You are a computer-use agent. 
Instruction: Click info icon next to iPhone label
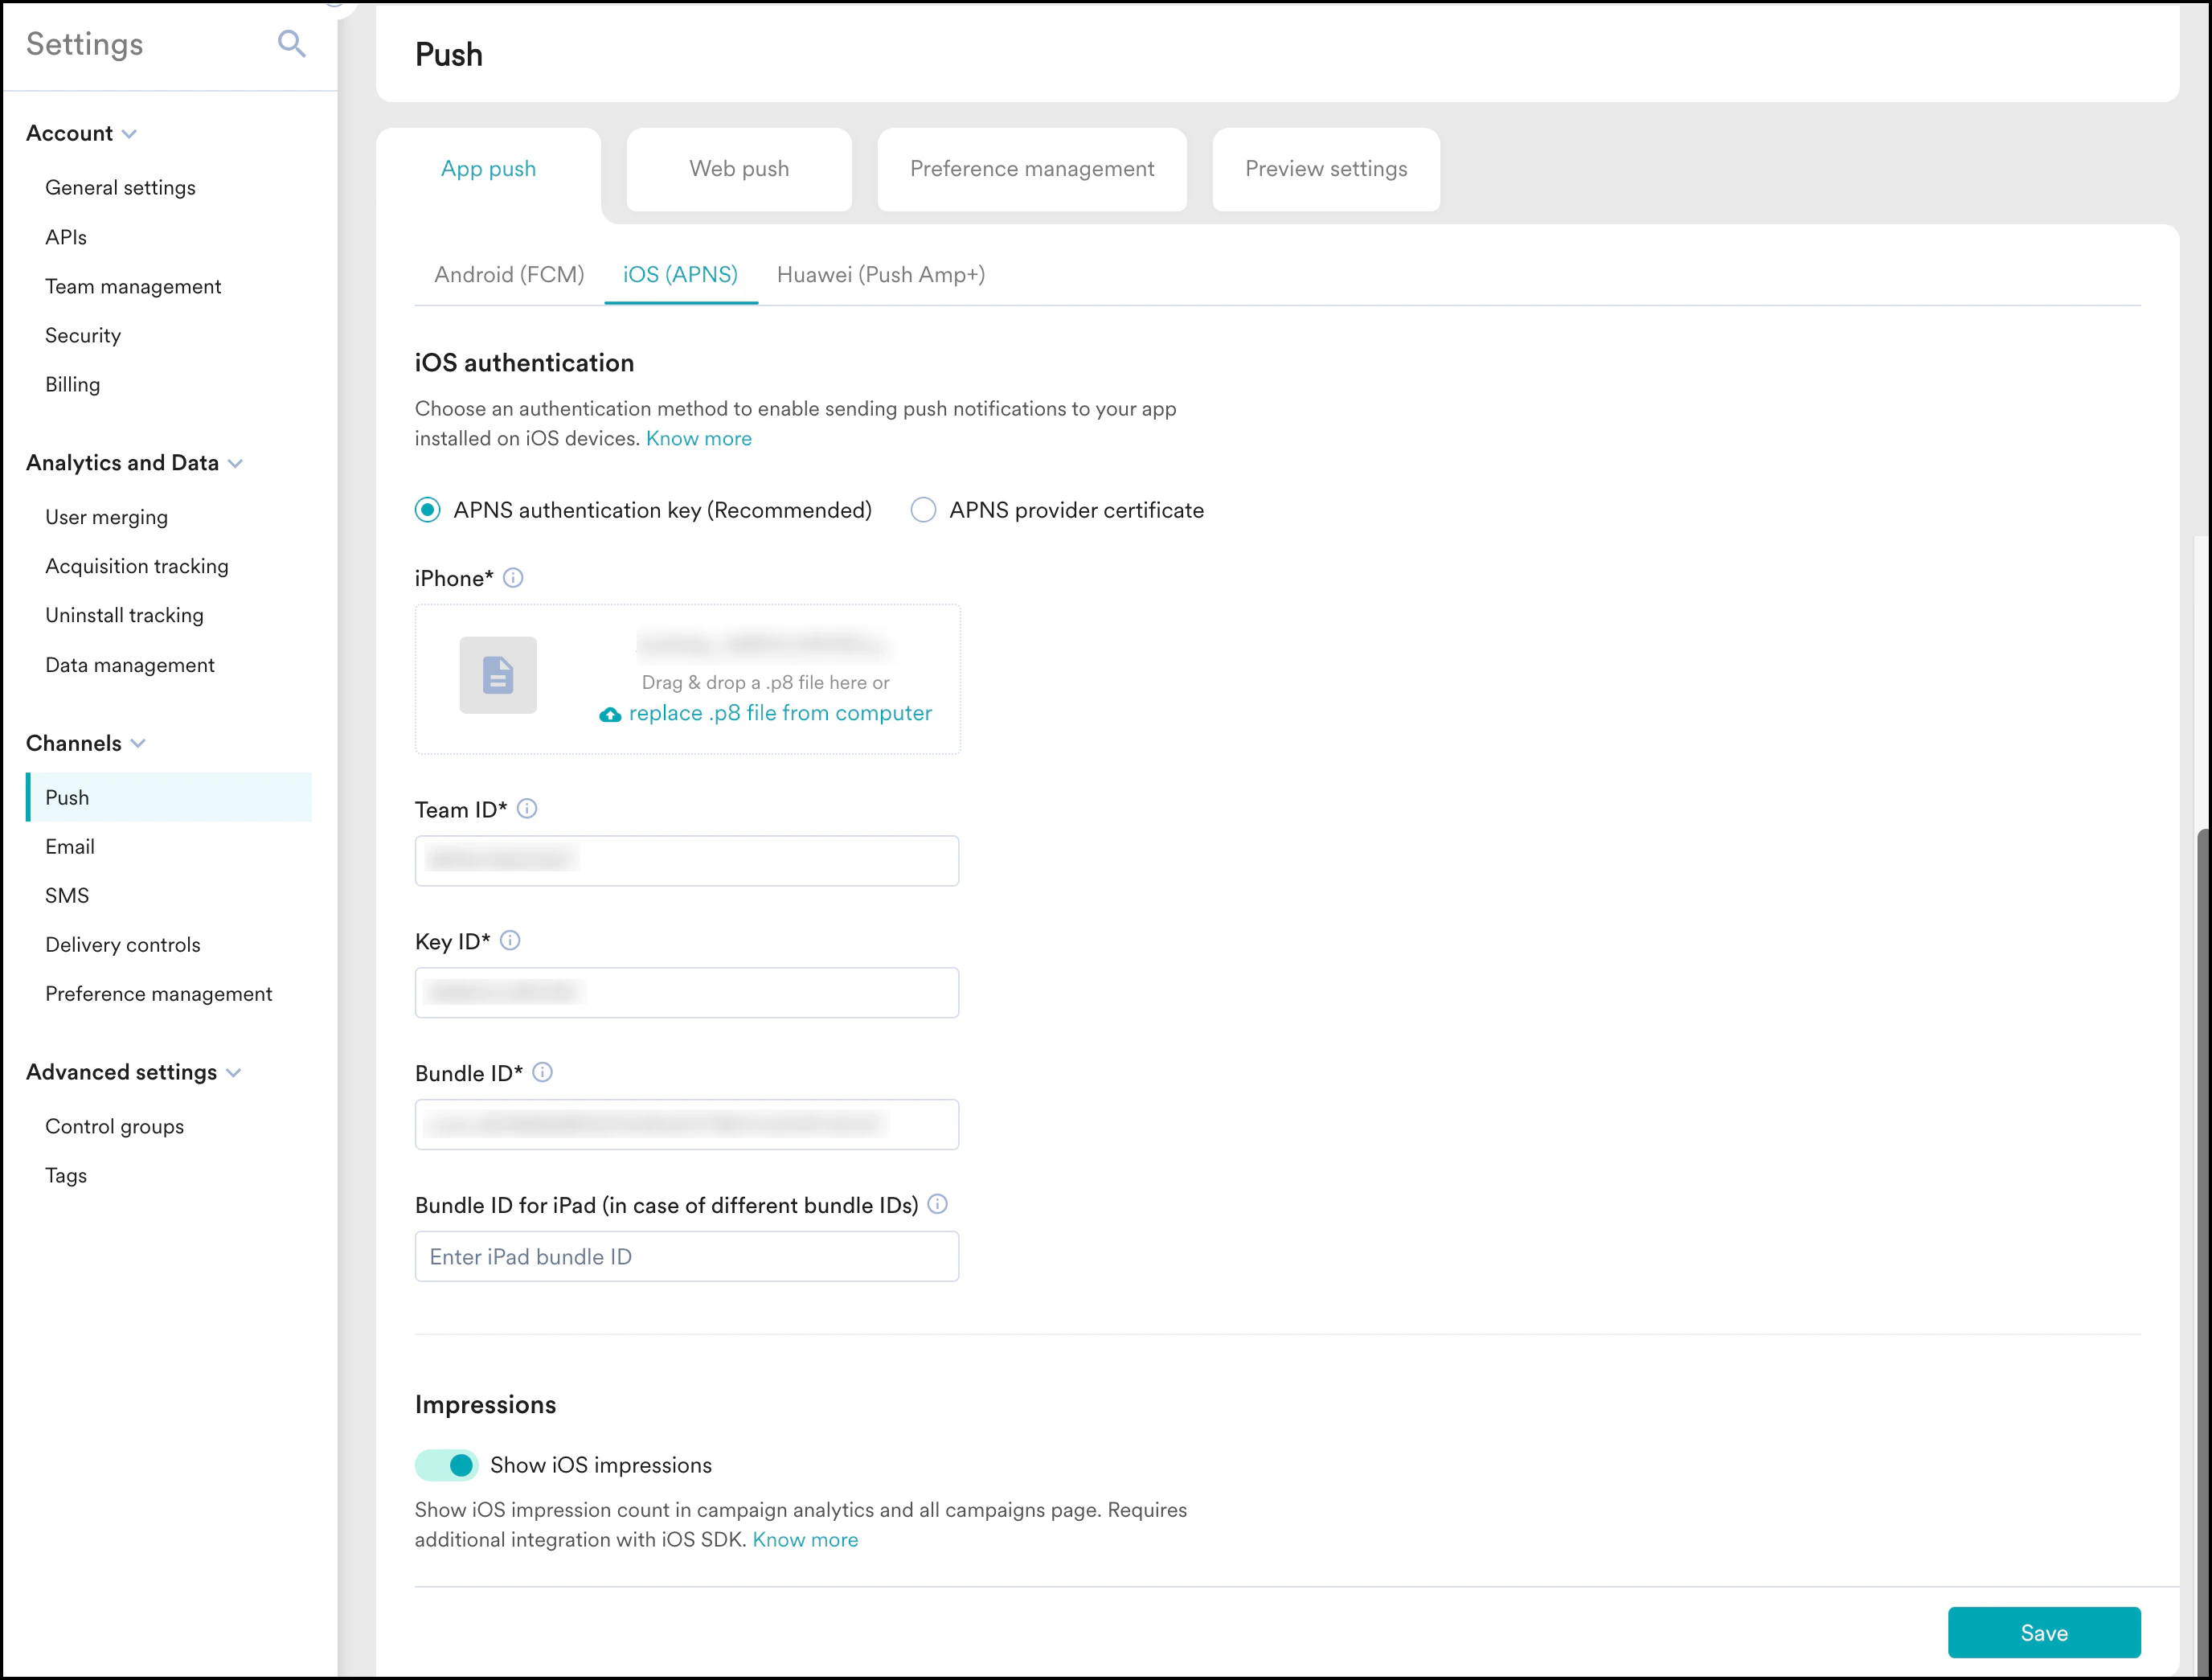(x=513, y=578)
